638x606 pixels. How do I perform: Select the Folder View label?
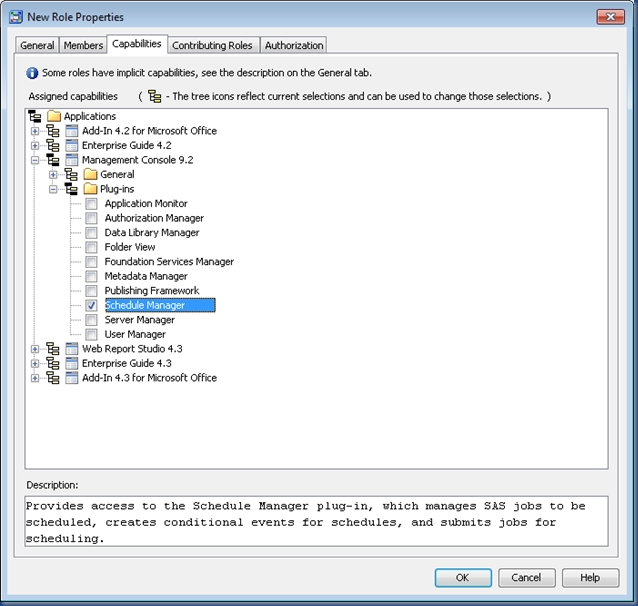pos(130,247)
